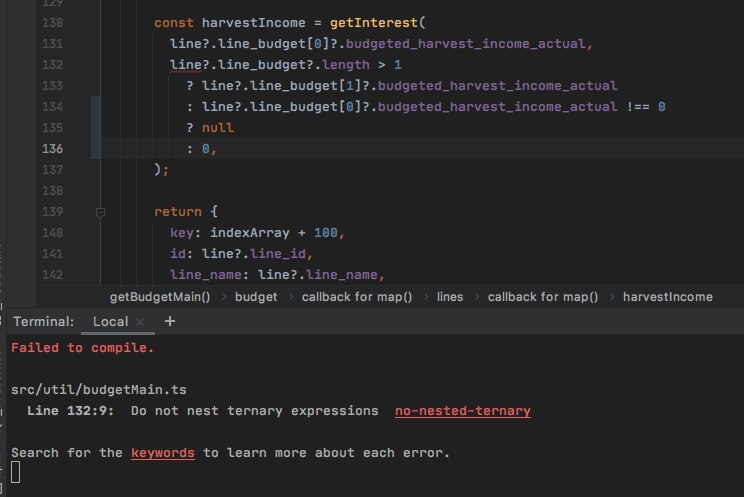
Task: Select the harvestIncome breadcrumb
Action: tap(668, 297)
